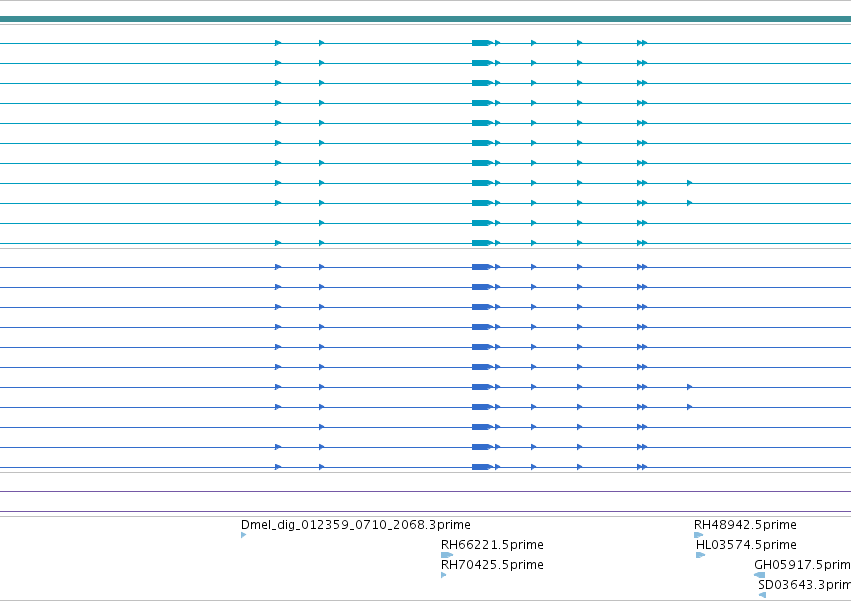
Task: Click the arrow glyph under Dmel_dig_012359_0710_2068.3prime
Action: pyautogui.click(x=244, y=535)
